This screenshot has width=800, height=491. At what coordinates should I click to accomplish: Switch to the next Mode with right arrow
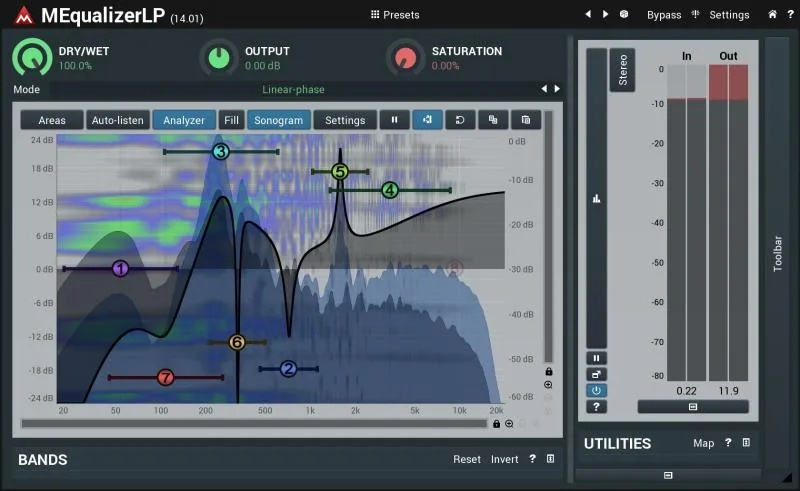557,89
